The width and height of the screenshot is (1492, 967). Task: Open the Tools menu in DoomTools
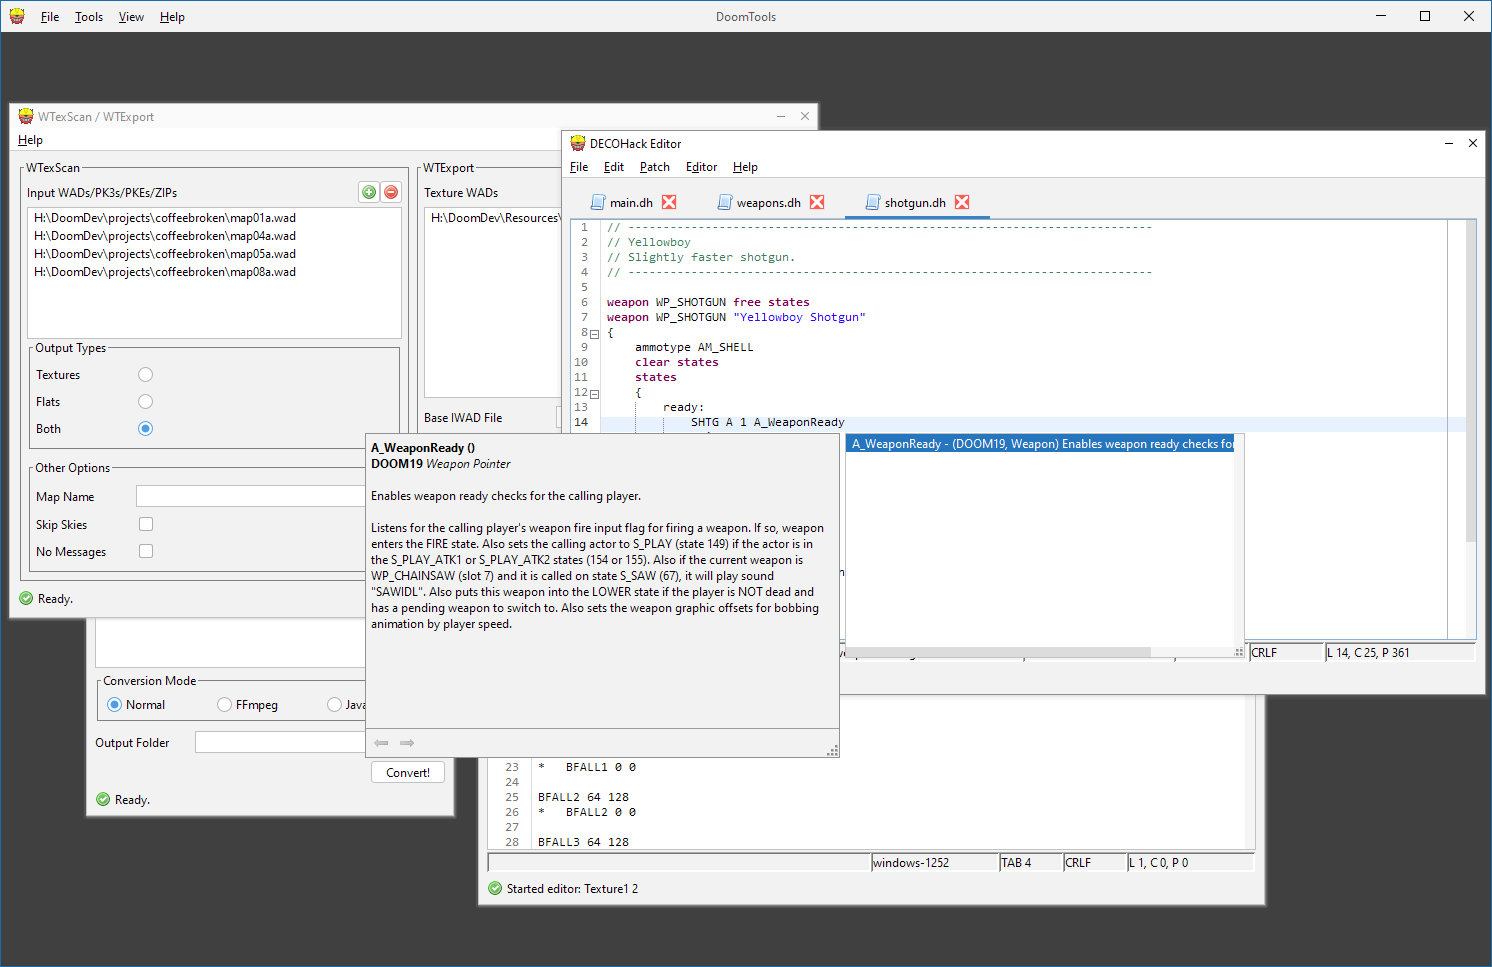89,17
